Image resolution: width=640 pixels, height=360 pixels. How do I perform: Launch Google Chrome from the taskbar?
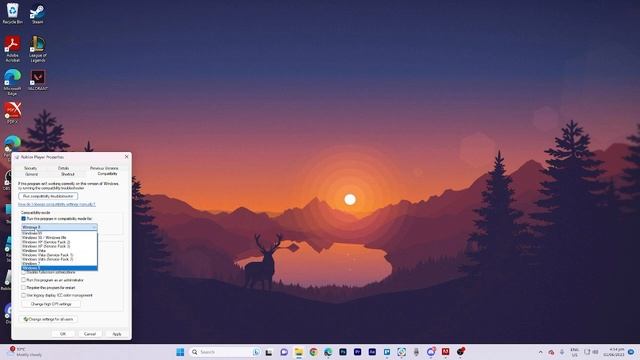[x=313, y=352]
